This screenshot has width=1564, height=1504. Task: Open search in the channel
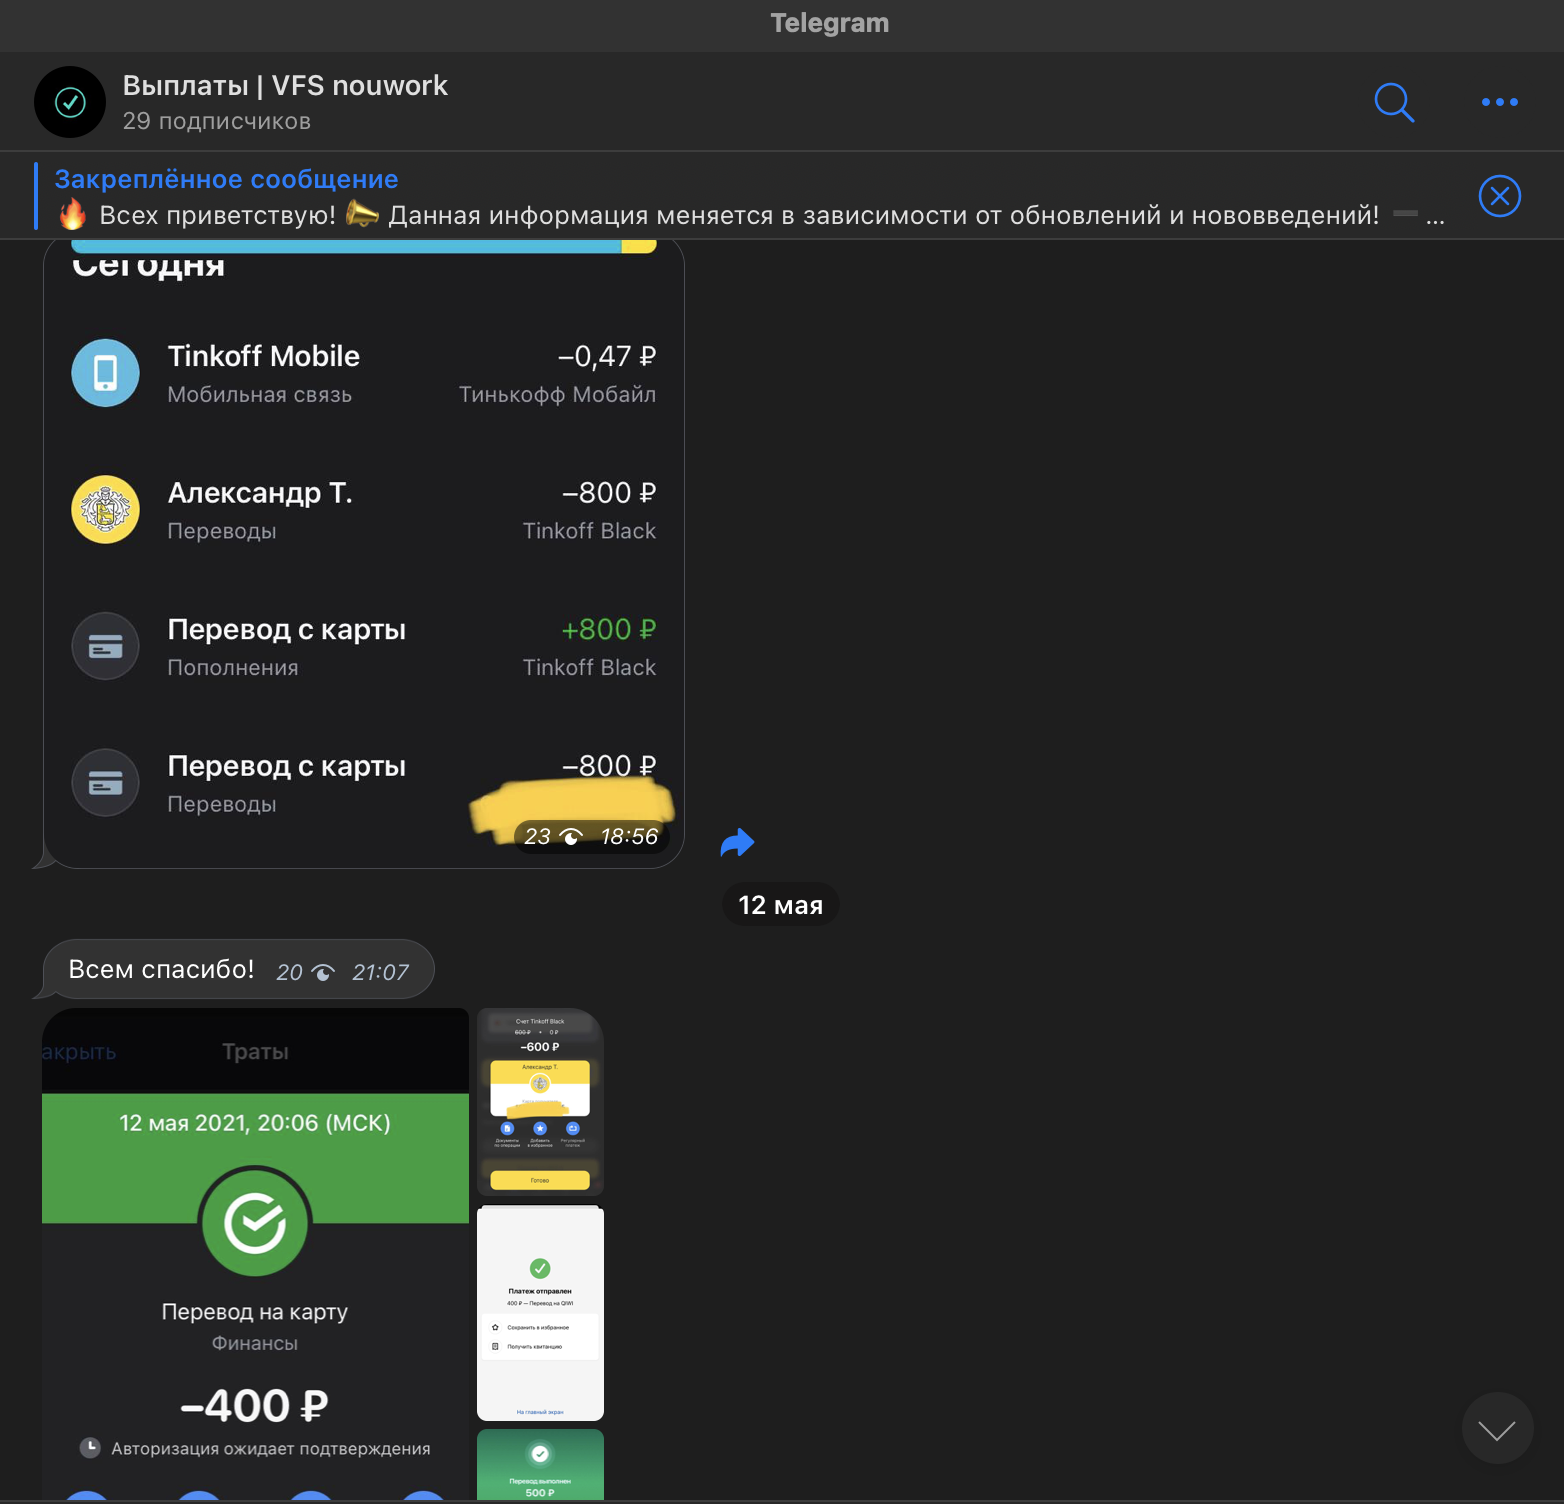click(1394, 102)
